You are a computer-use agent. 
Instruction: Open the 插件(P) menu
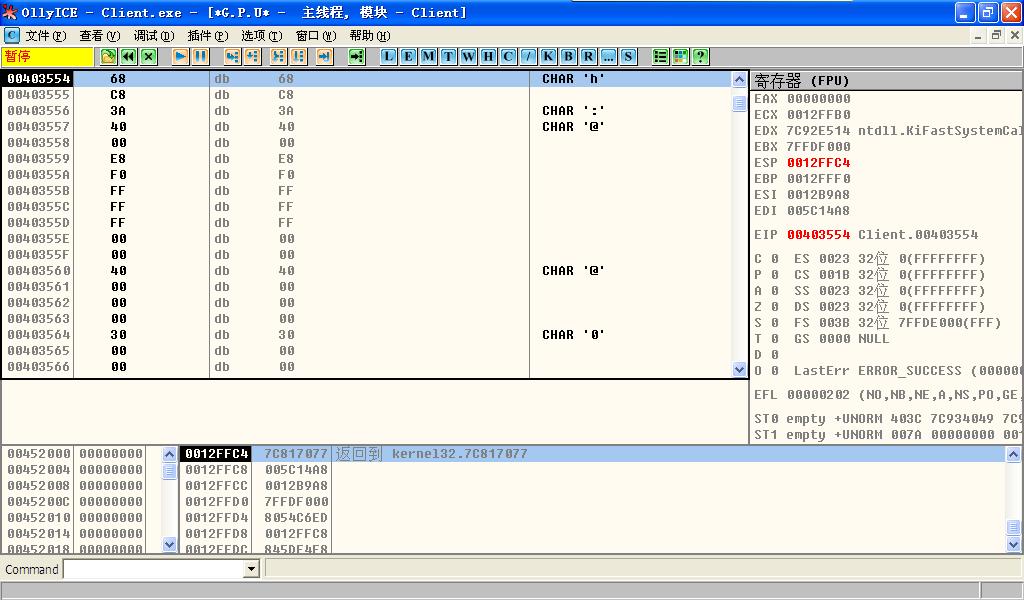coord(208,35)
